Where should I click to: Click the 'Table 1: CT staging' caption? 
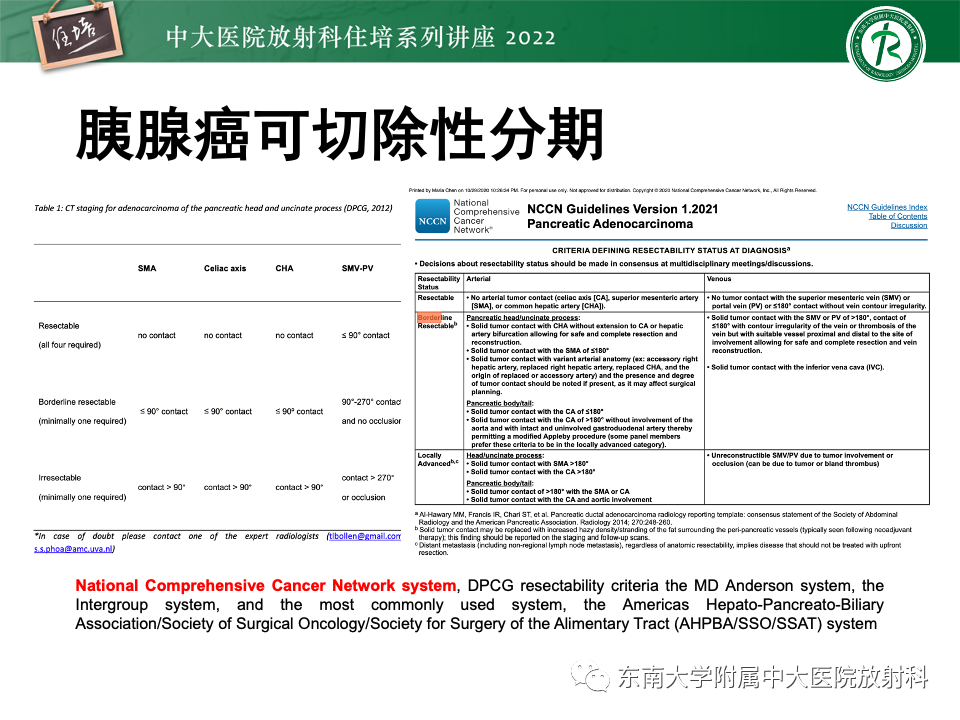[x=213, y=208]
